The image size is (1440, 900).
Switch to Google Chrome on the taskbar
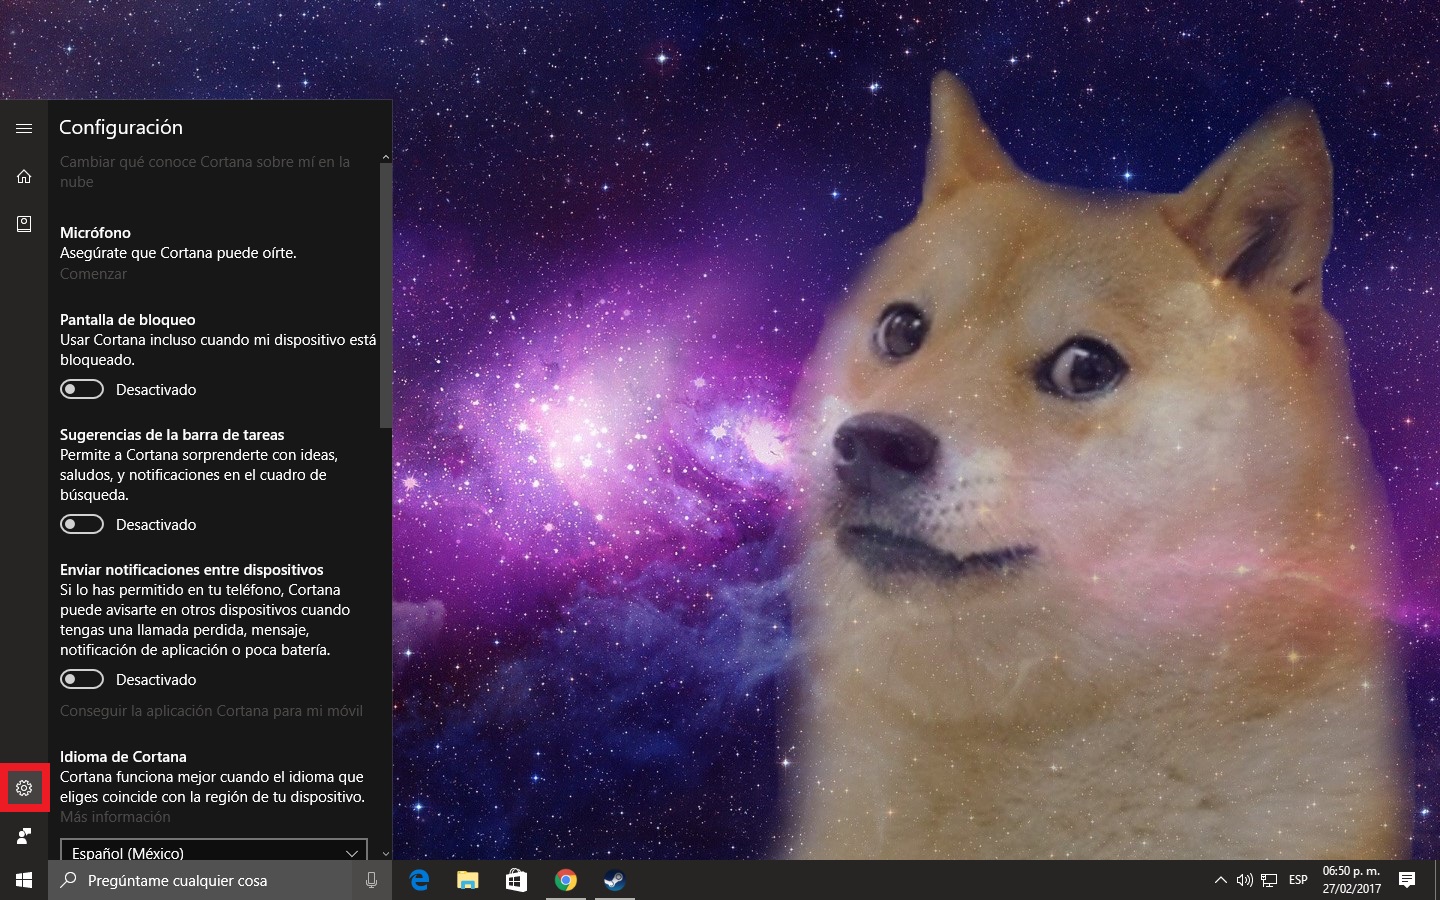(565, 880)
